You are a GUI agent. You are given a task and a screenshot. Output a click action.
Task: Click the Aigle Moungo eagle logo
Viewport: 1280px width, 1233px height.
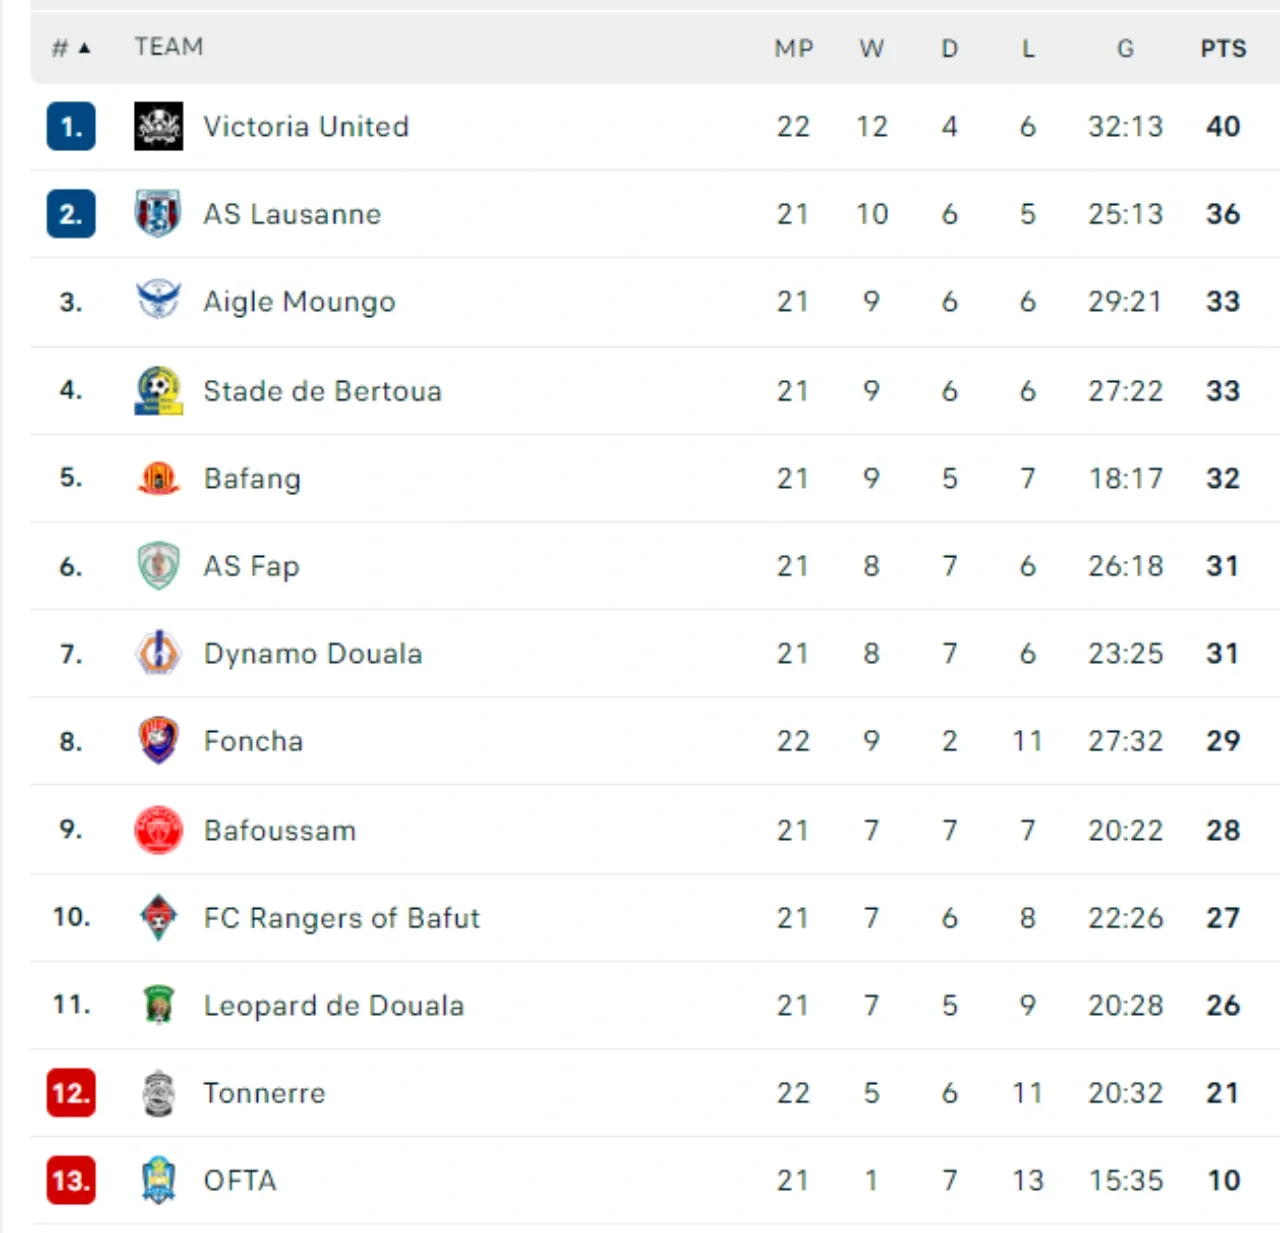coord(158,300)
